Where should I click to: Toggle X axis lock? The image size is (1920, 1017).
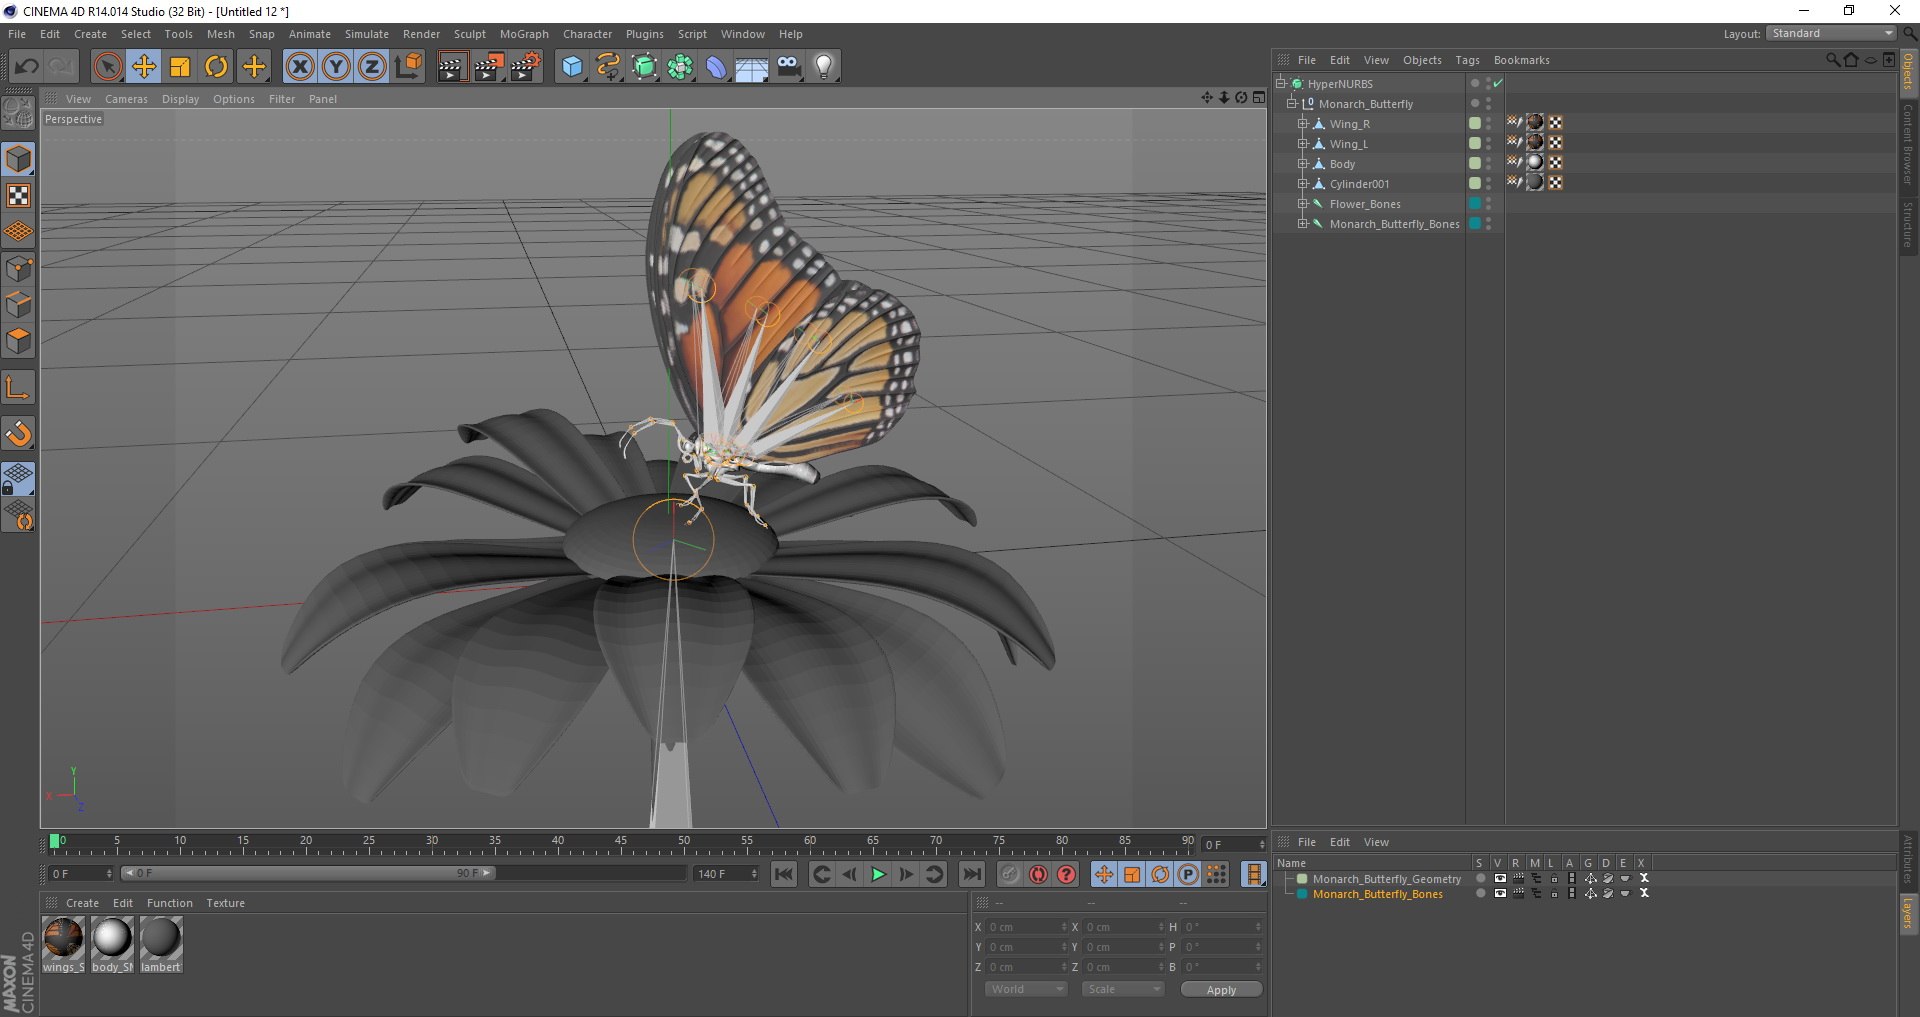click(x=300, y=67)
